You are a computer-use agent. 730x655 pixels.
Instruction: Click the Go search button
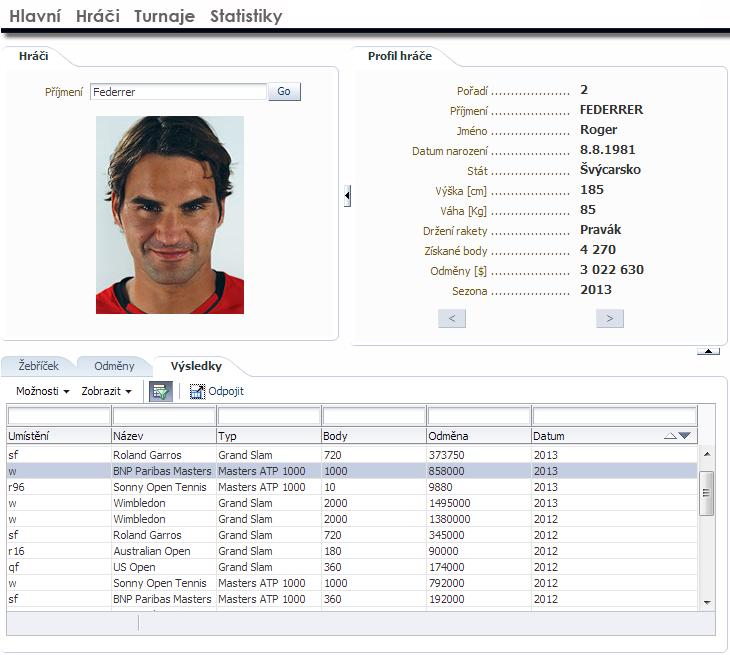coord(284,92)
